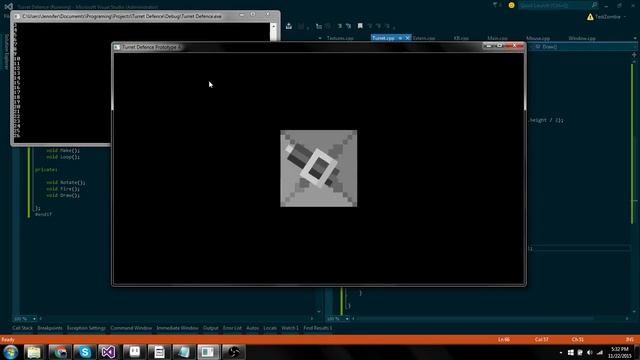
Task: Switch to the Output tab
Action: coord(211,328)
